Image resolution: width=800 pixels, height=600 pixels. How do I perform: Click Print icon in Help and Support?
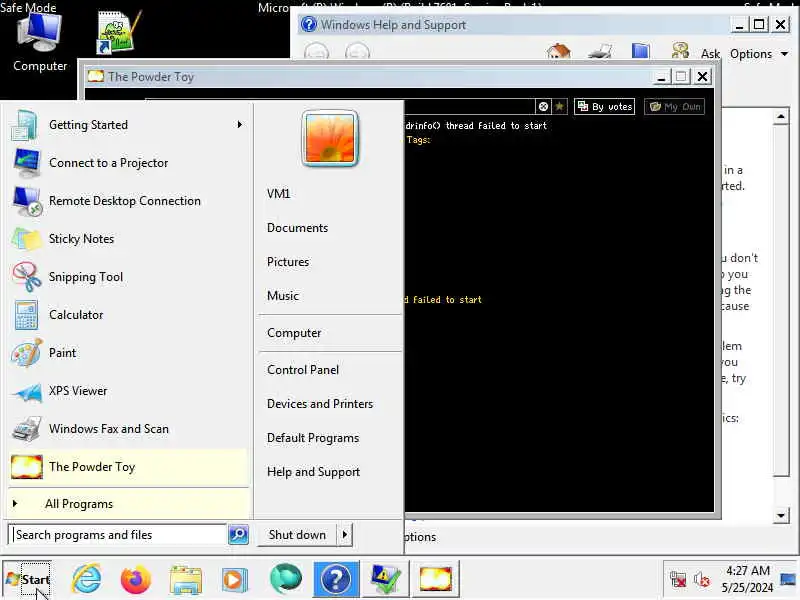pos(600,52)
